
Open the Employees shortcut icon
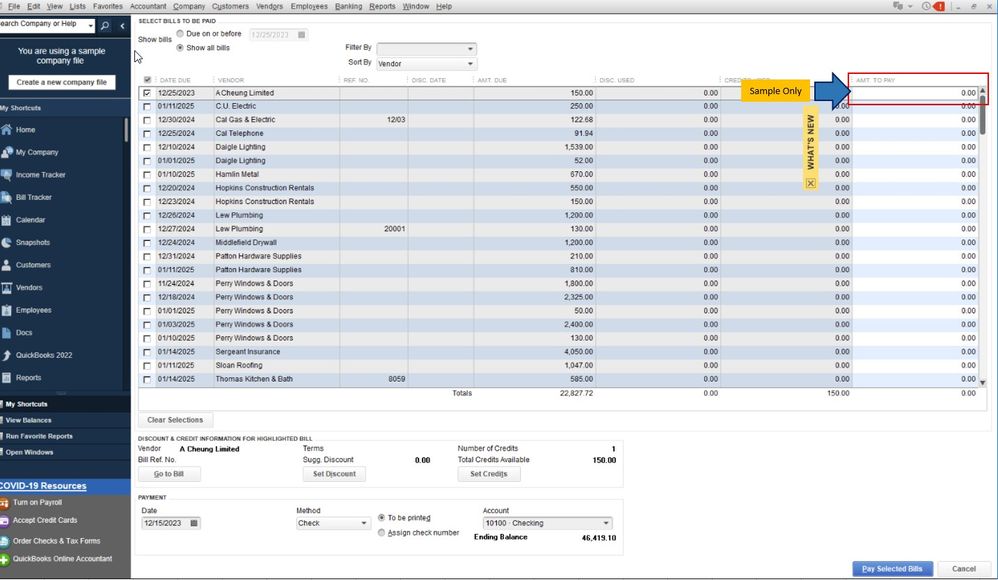(x=6, y=311)
